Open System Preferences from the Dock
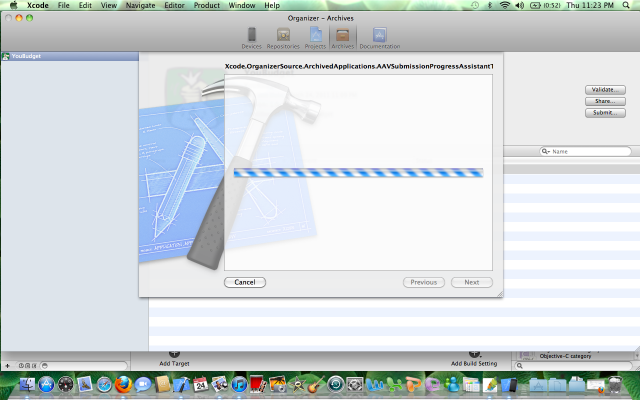Viewport: 640px width, 400px height. pyautogui.click(x=355, y=384)
